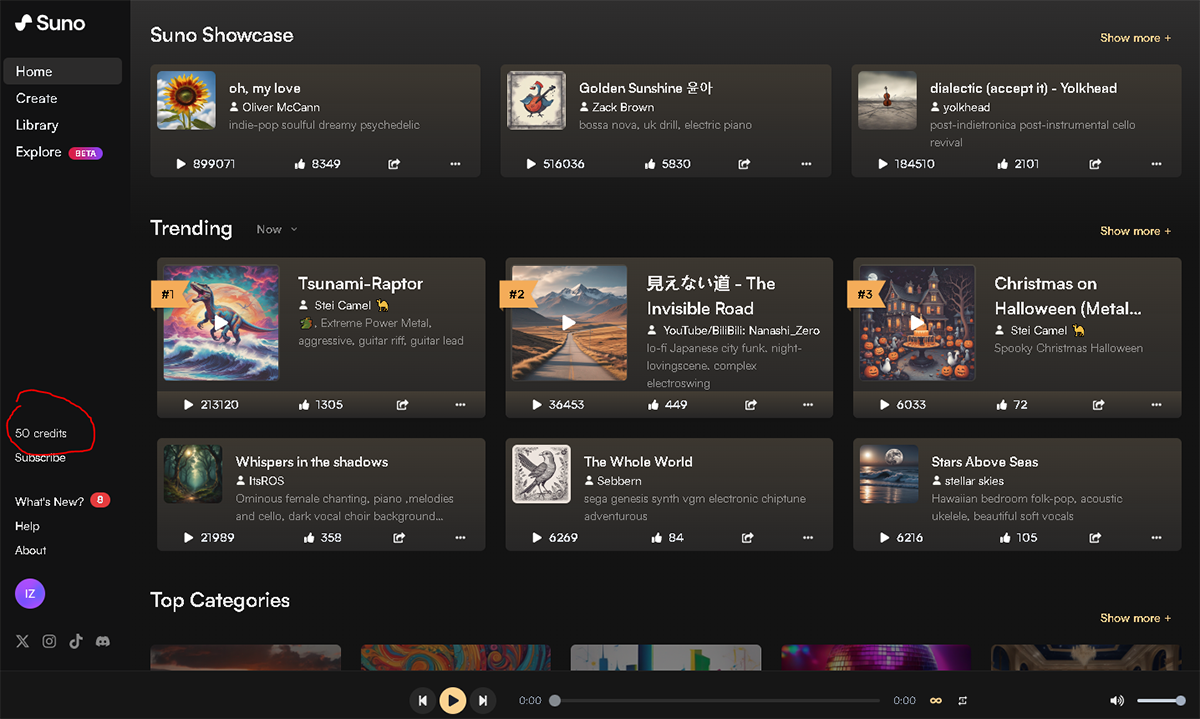Open the What's New section
The image size is (1200, 719).
[62, 501]
